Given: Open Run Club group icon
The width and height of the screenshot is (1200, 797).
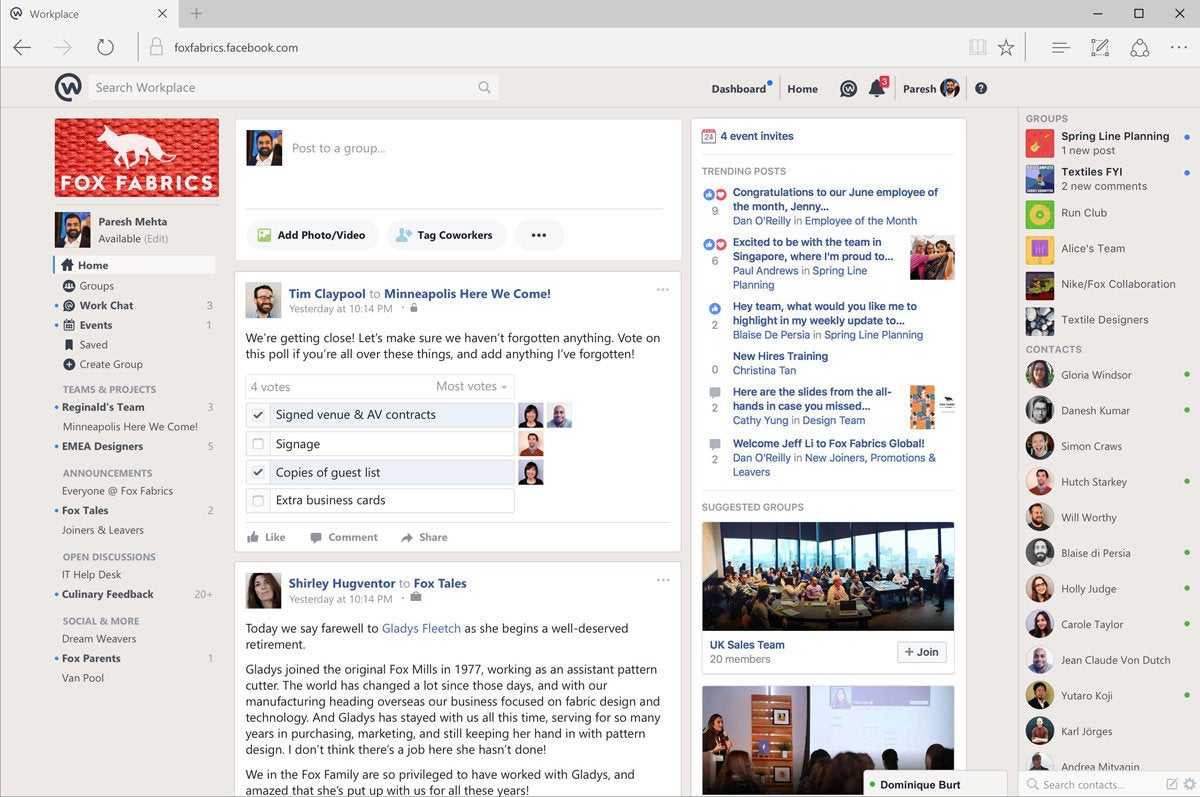Looking at the screenshot, I should 1040,214.
